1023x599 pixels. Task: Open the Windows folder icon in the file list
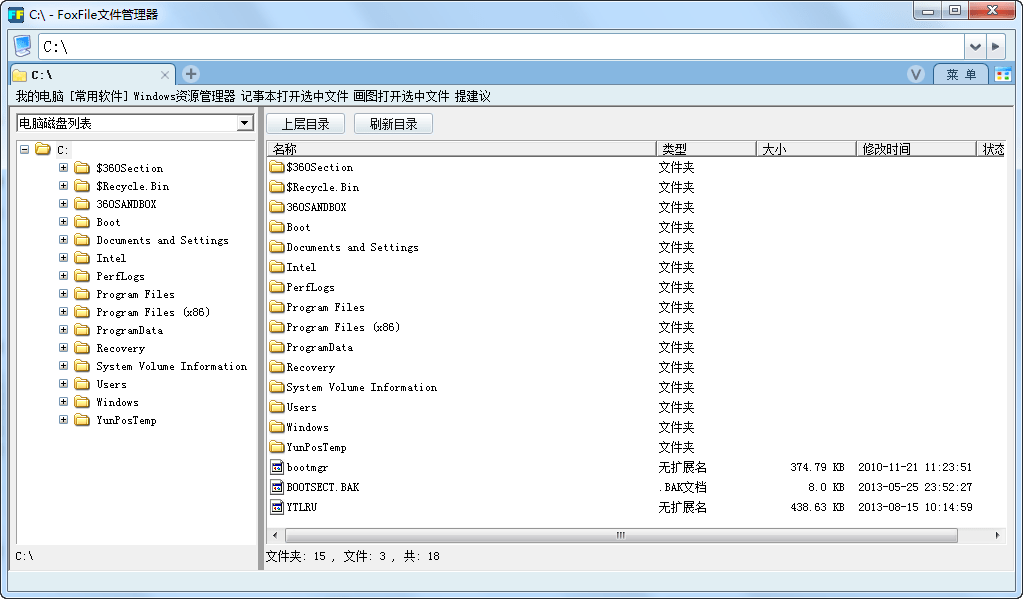276,427
